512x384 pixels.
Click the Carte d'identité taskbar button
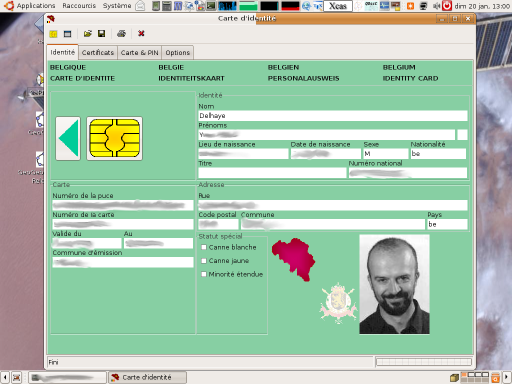pyautogui.click(x=147, y=377)
